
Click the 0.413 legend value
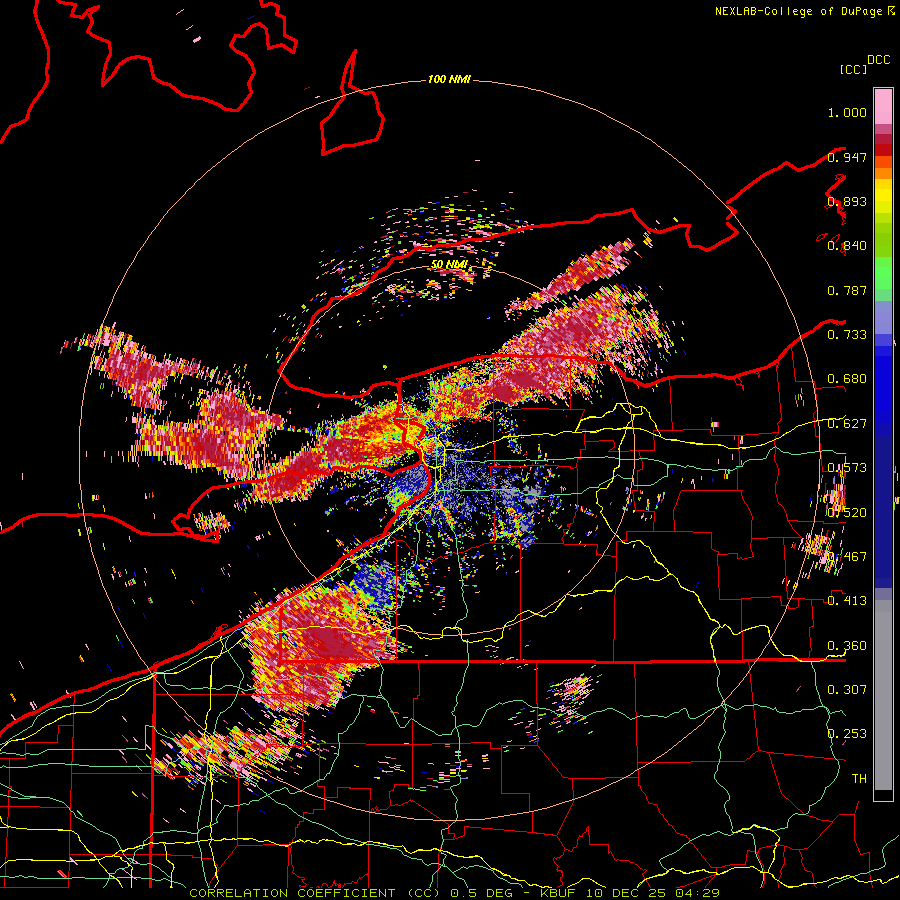click(x=847, y=601)
